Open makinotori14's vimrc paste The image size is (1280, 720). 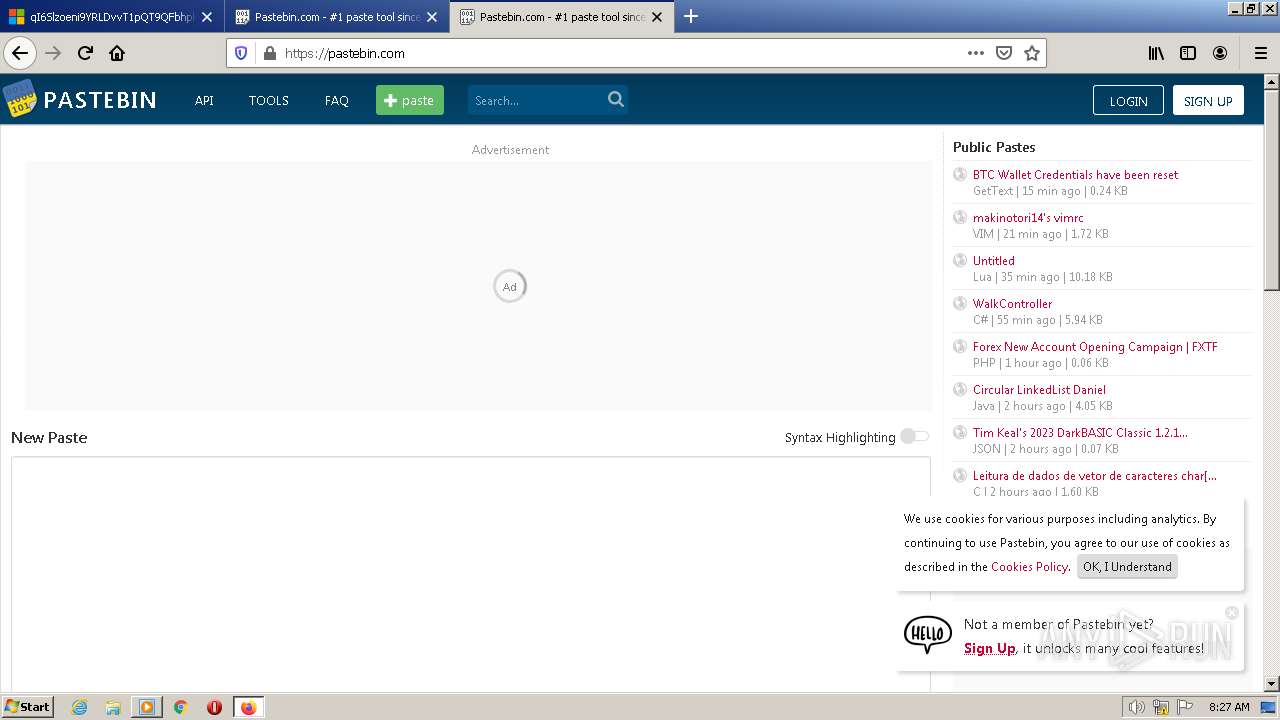click(x=1028, y=217)
